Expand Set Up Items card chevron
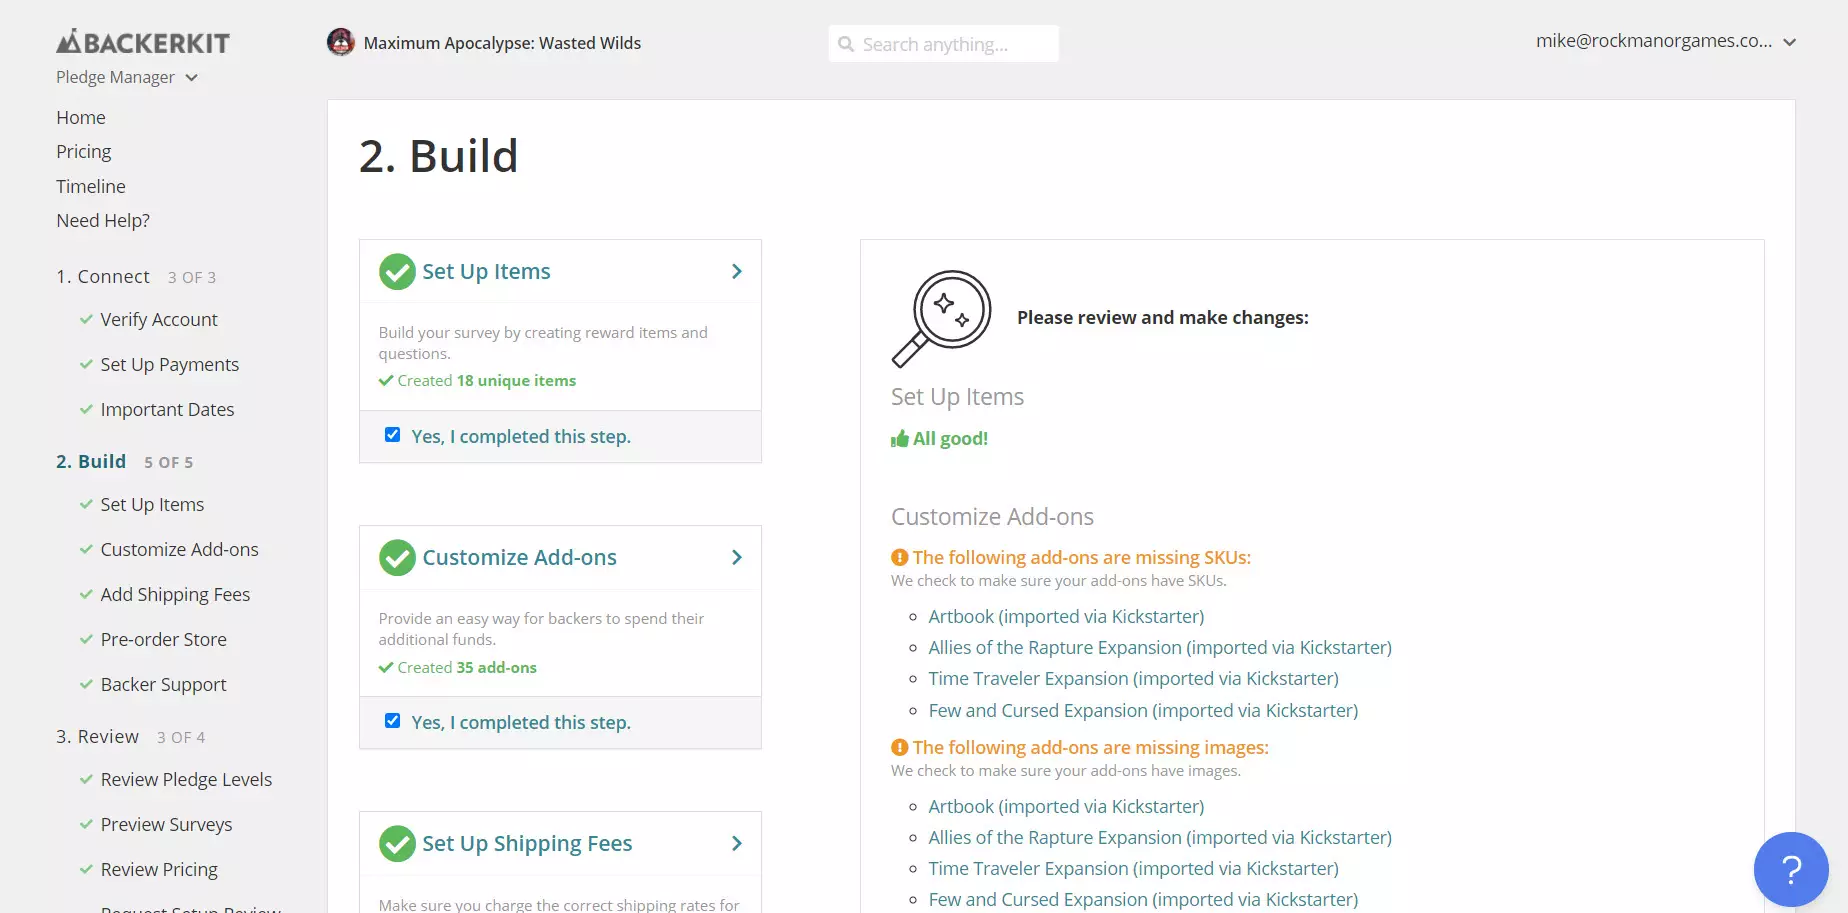 (x=737, y=272)
